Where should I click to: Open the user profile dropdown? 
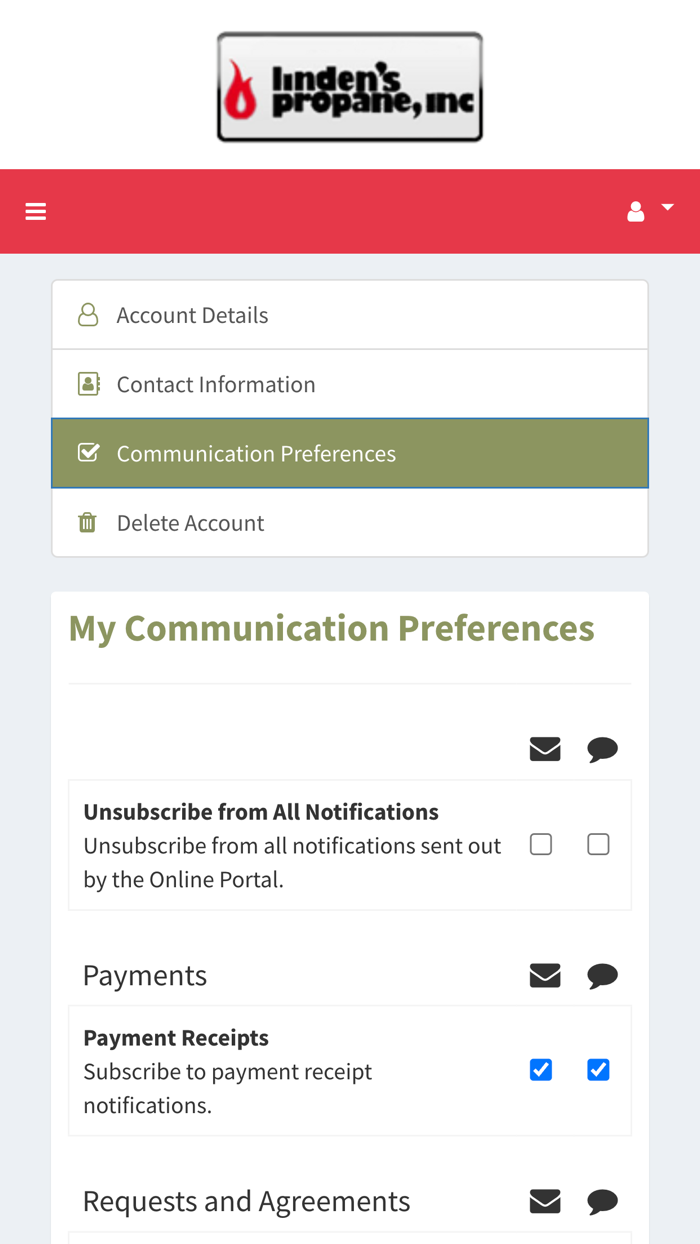click(649, 211)
